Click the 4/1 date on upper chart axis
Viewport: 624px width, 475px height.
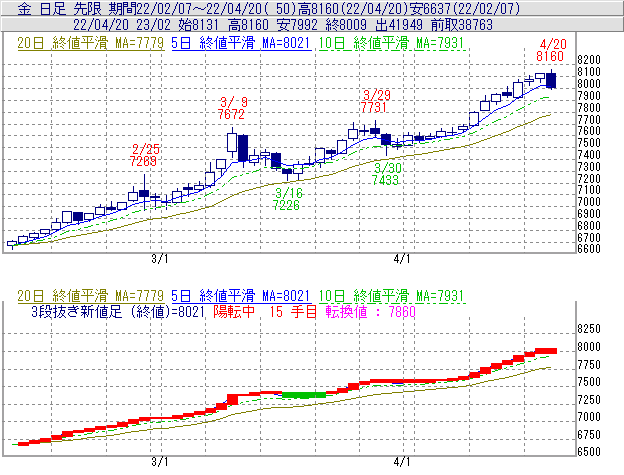tap(402, 259)
